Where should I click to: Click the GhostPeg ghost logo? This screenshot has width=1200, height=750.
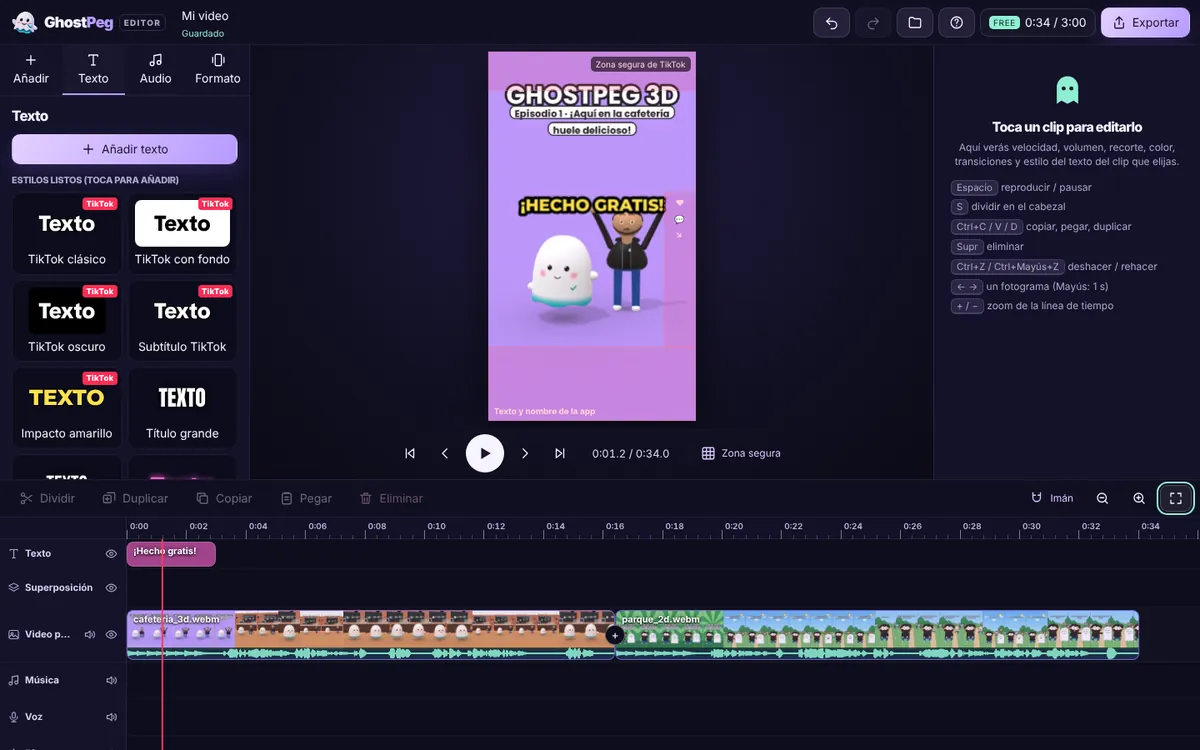24,22
